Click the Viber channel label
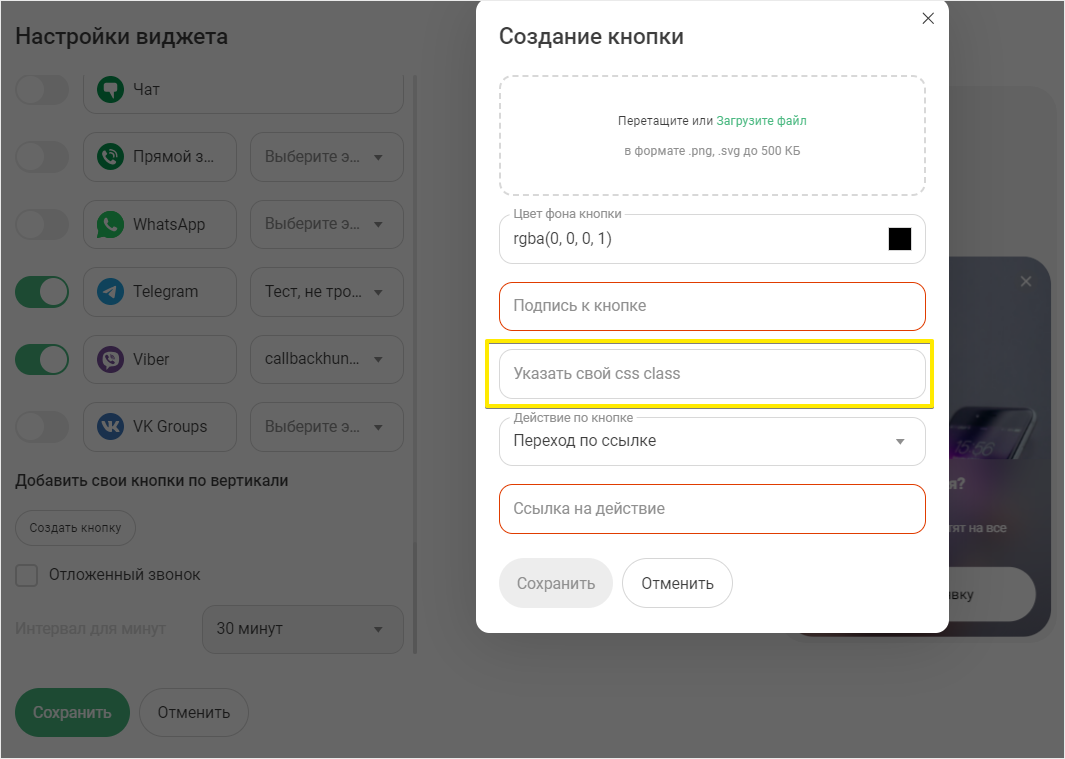Viewport: 1065px width, 759px height. pos(151,359)
